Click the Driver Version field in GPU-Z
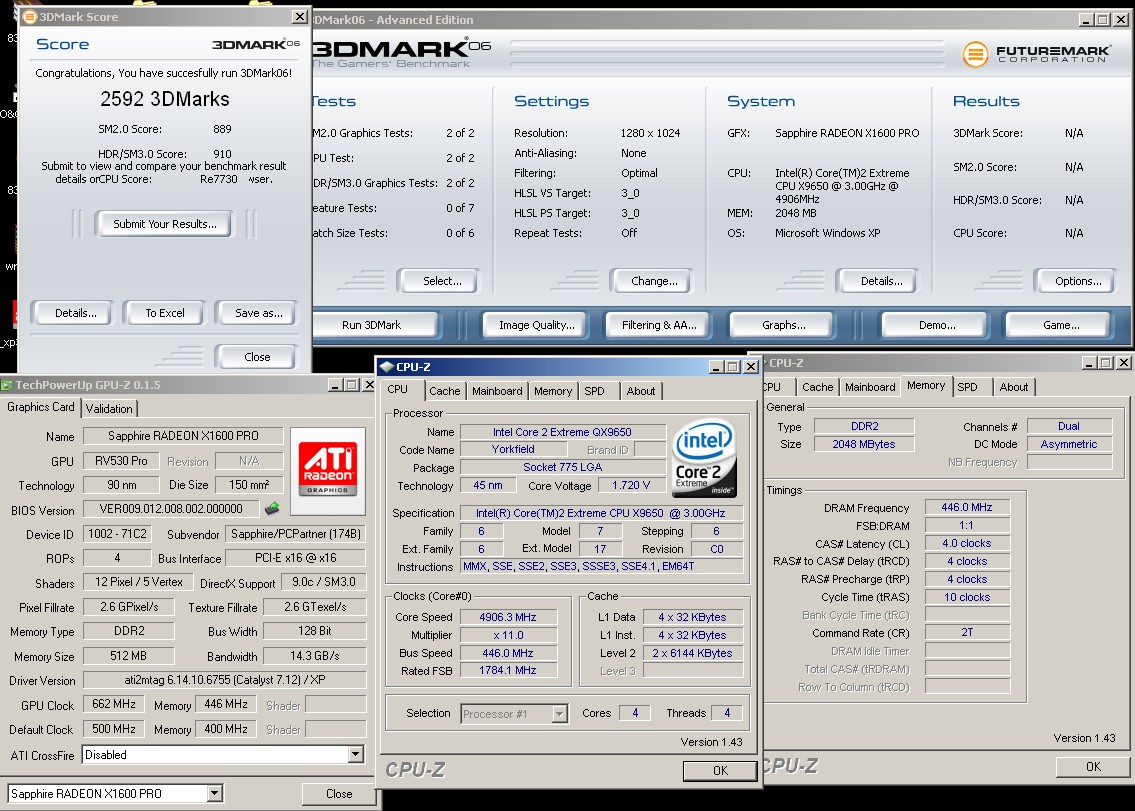1135x811 pixels. pos(224,680)
